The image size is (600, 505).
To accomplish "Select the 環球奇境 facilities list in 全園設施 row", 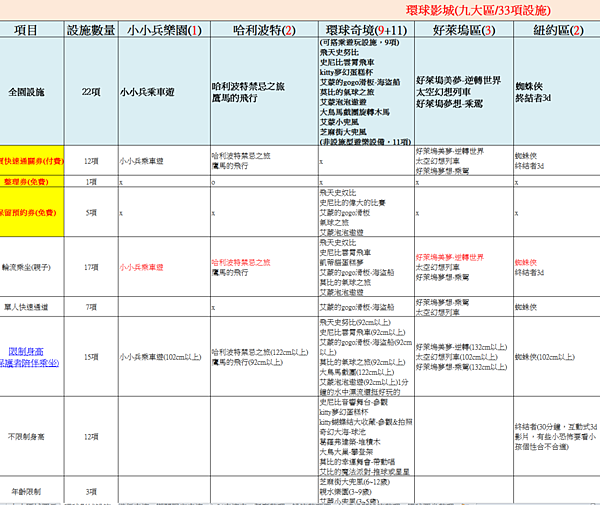I will click(x=366, y=92).
